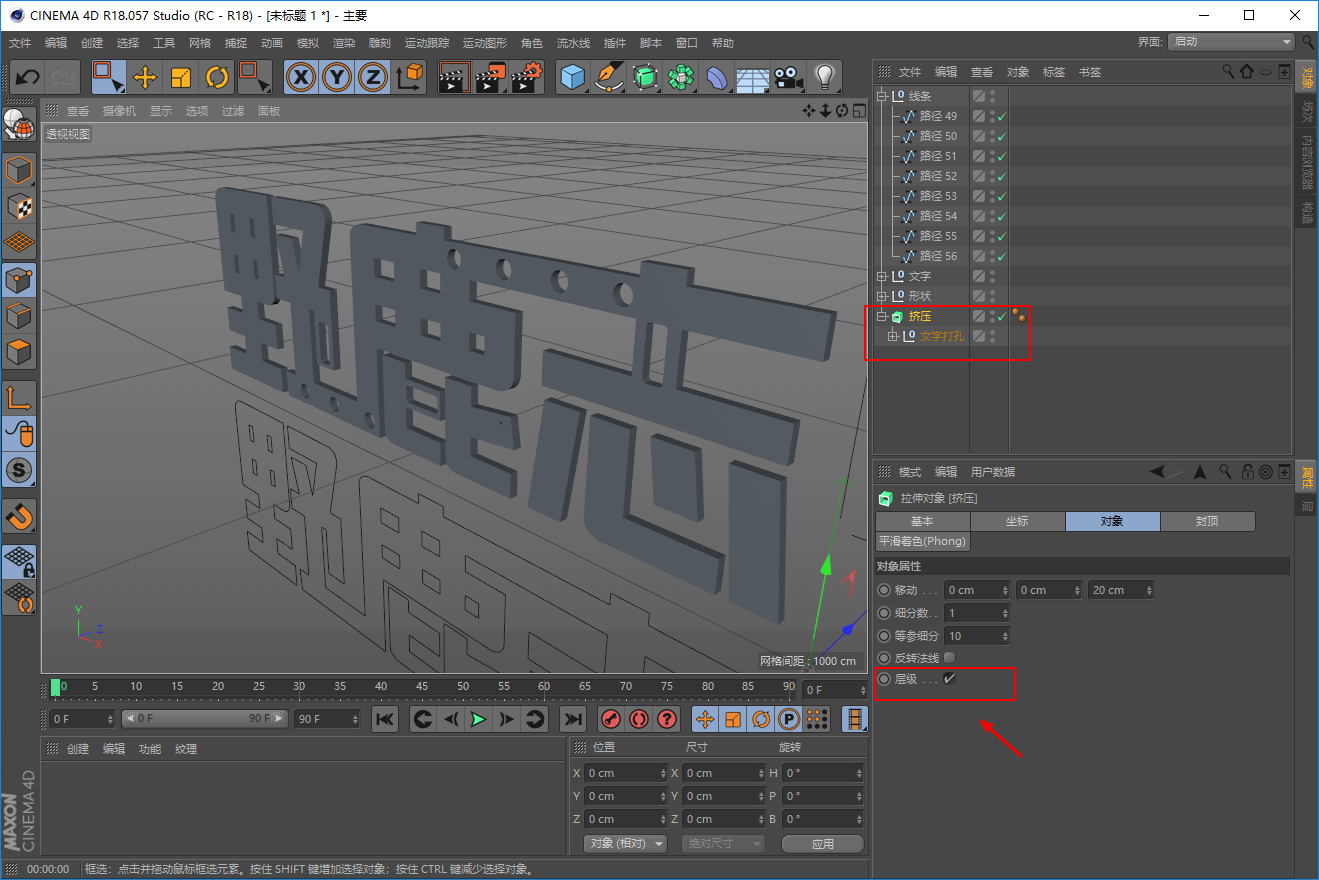Image resolution: width=1319 pixels, height=880 pixels.
Task: Select the Pen spline tool
Action: point(609,77)
